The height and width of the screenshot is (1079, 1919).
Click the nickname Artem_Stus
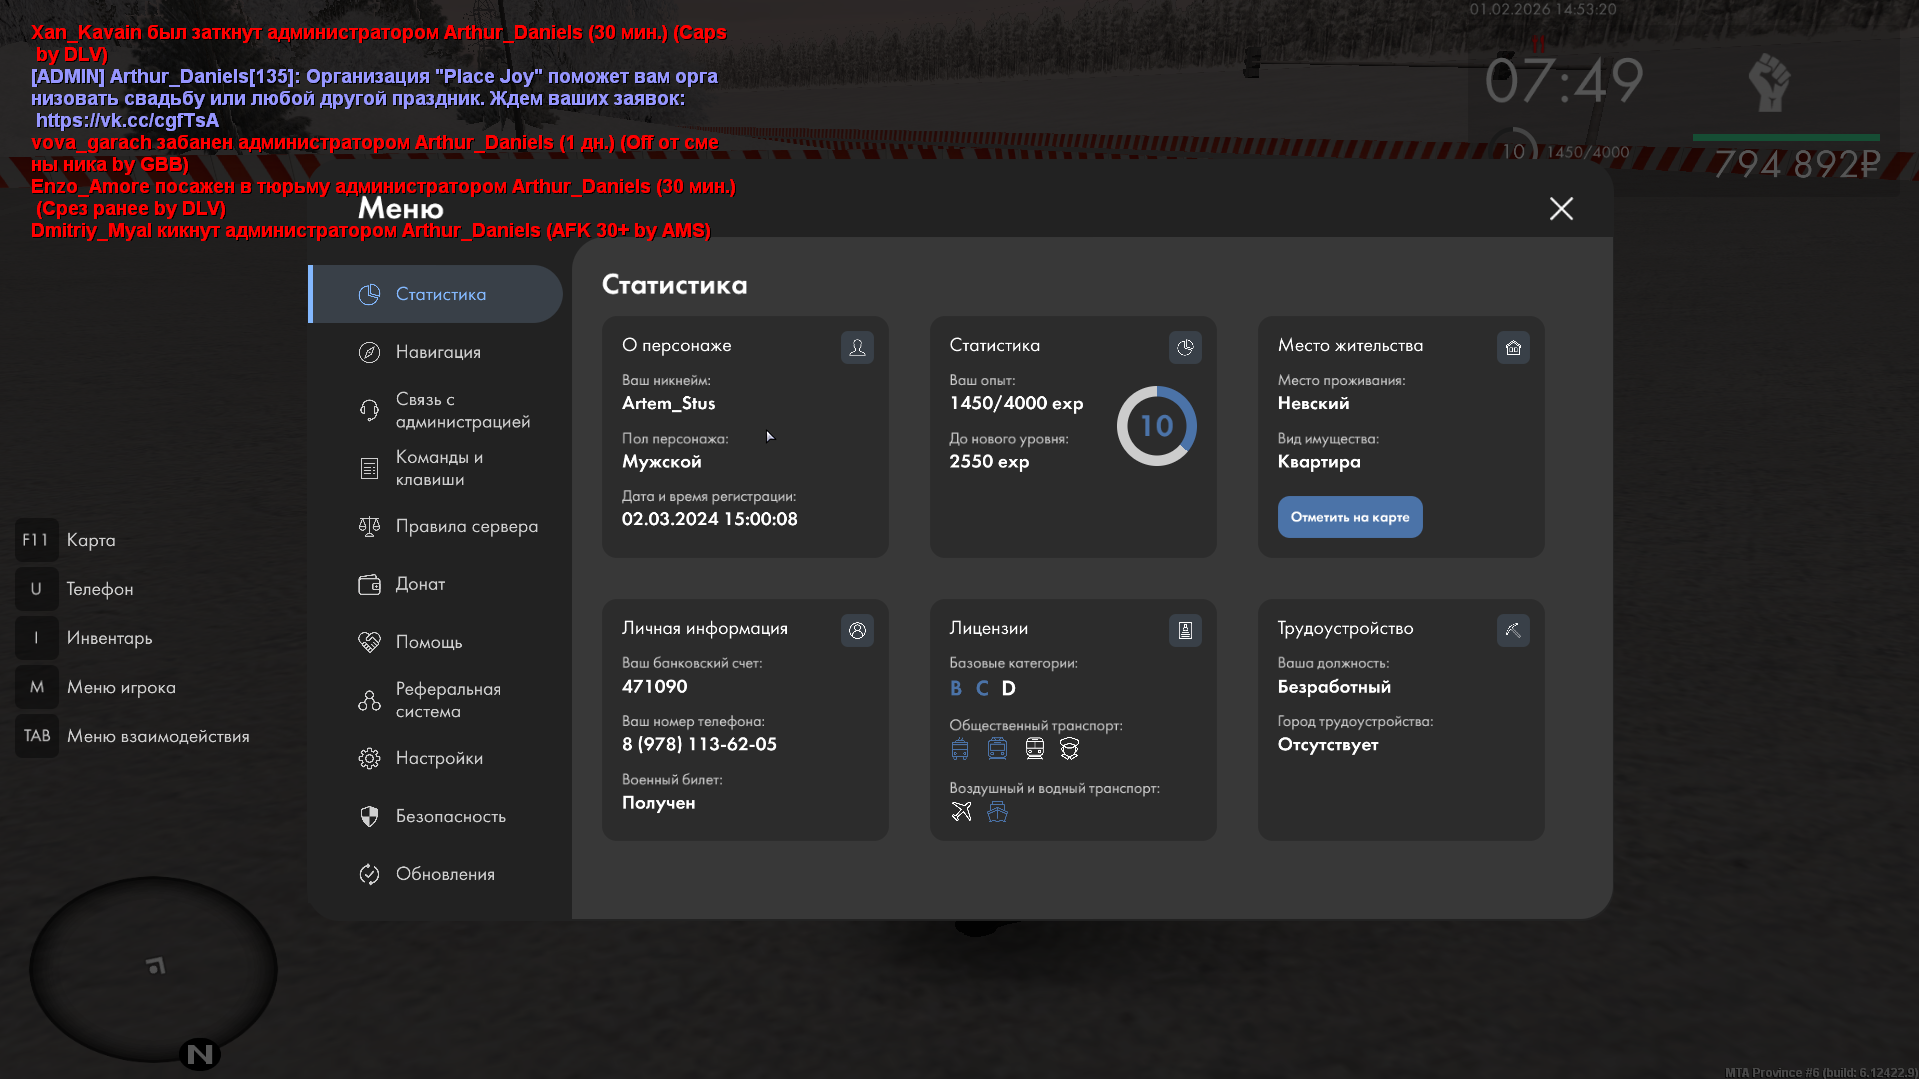point(669,403)
